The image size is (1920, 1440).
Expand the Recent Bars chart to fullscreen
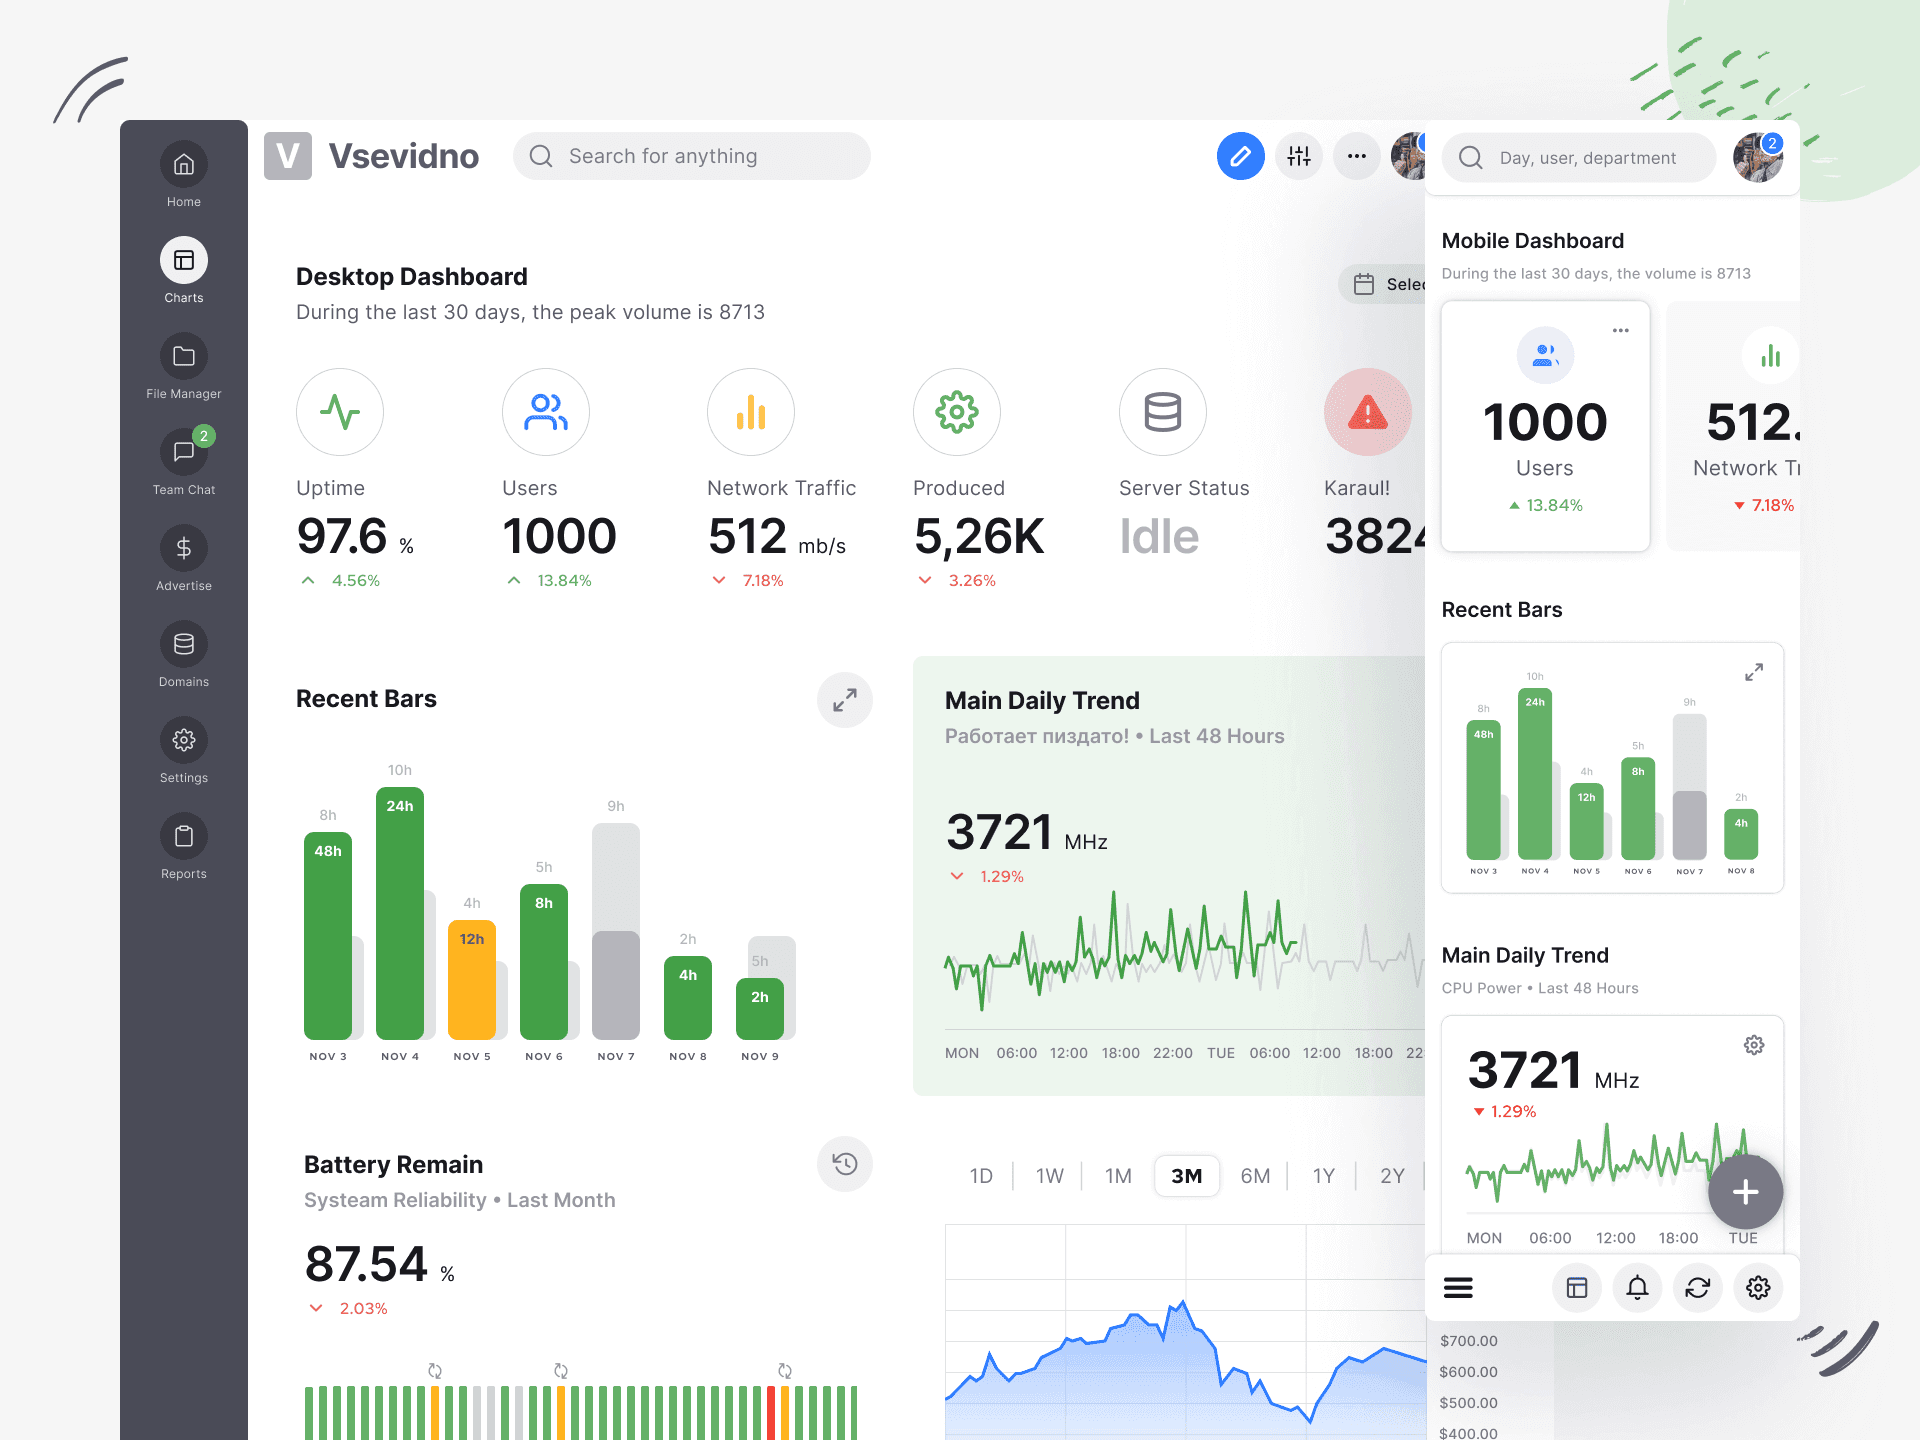tap(845, 700)
